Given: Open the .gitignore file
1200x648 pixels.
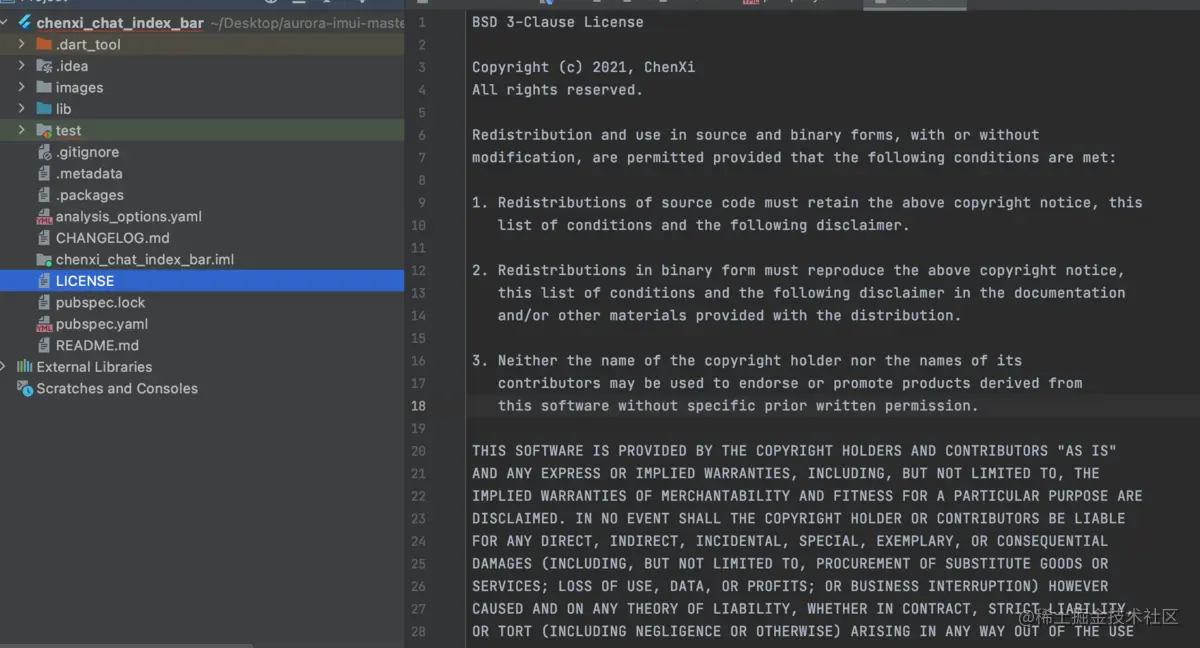Looking at the screenshot, I should tap(87, 152).
